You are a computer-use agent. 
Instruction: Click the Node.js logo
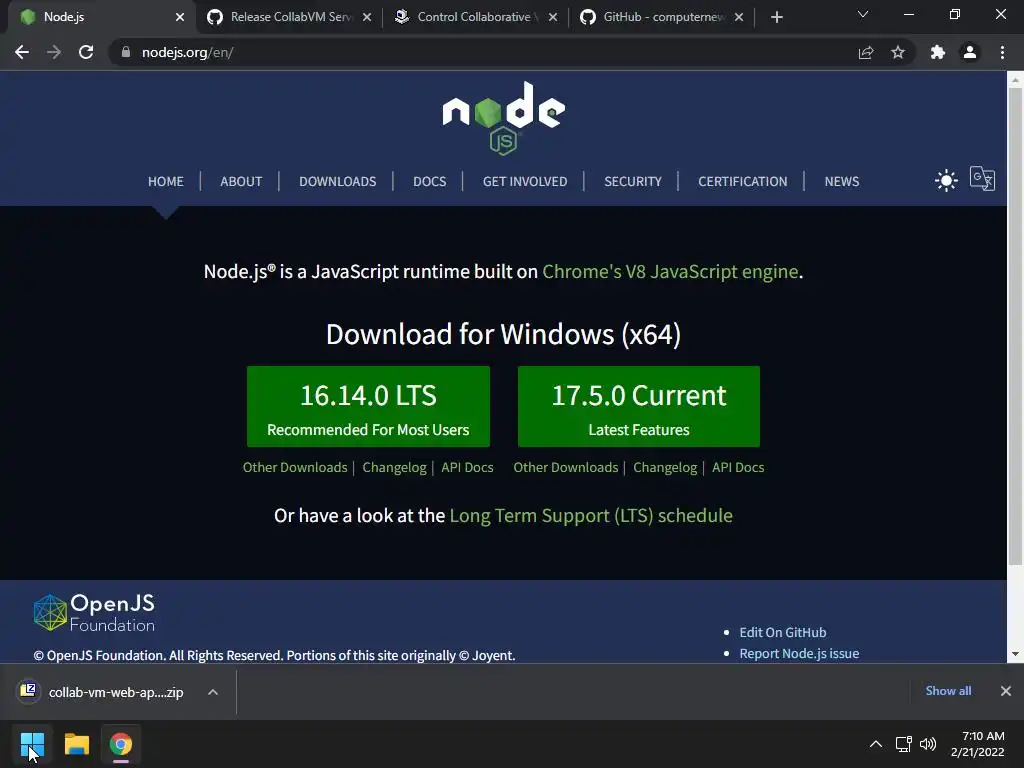tap(504, 118)
